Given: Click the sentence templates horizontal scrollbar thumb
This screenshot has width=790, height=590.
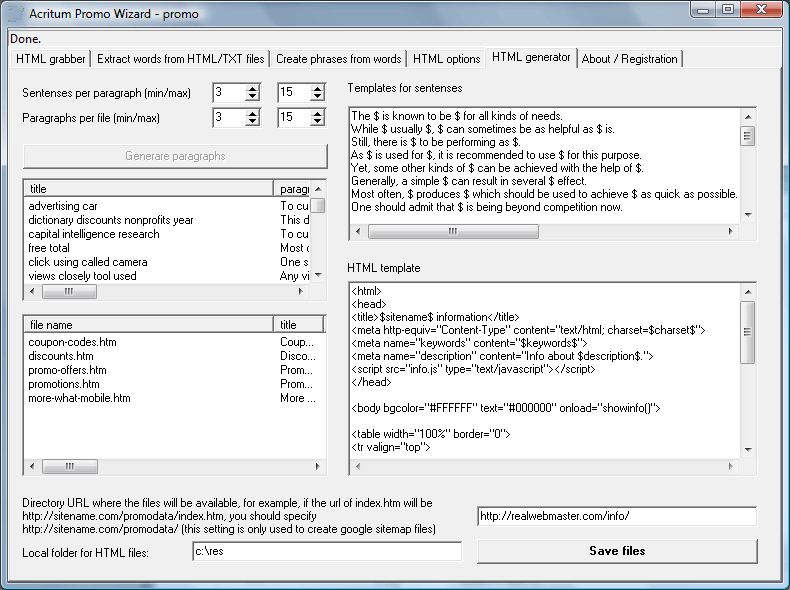Looking at the screenshot, I should click(453, 231).
